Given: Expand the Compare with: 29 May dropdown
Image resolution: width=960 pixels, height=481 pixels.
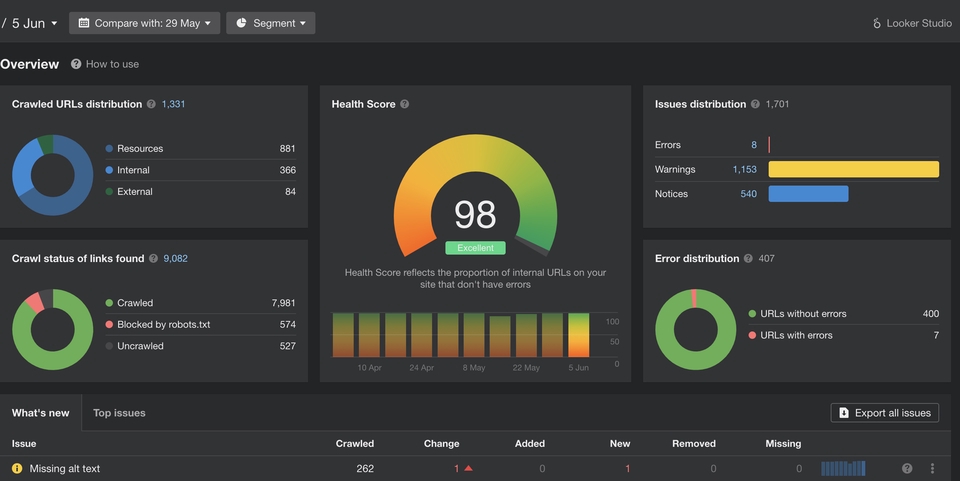Looking at the screenshot, I should 144,23.
